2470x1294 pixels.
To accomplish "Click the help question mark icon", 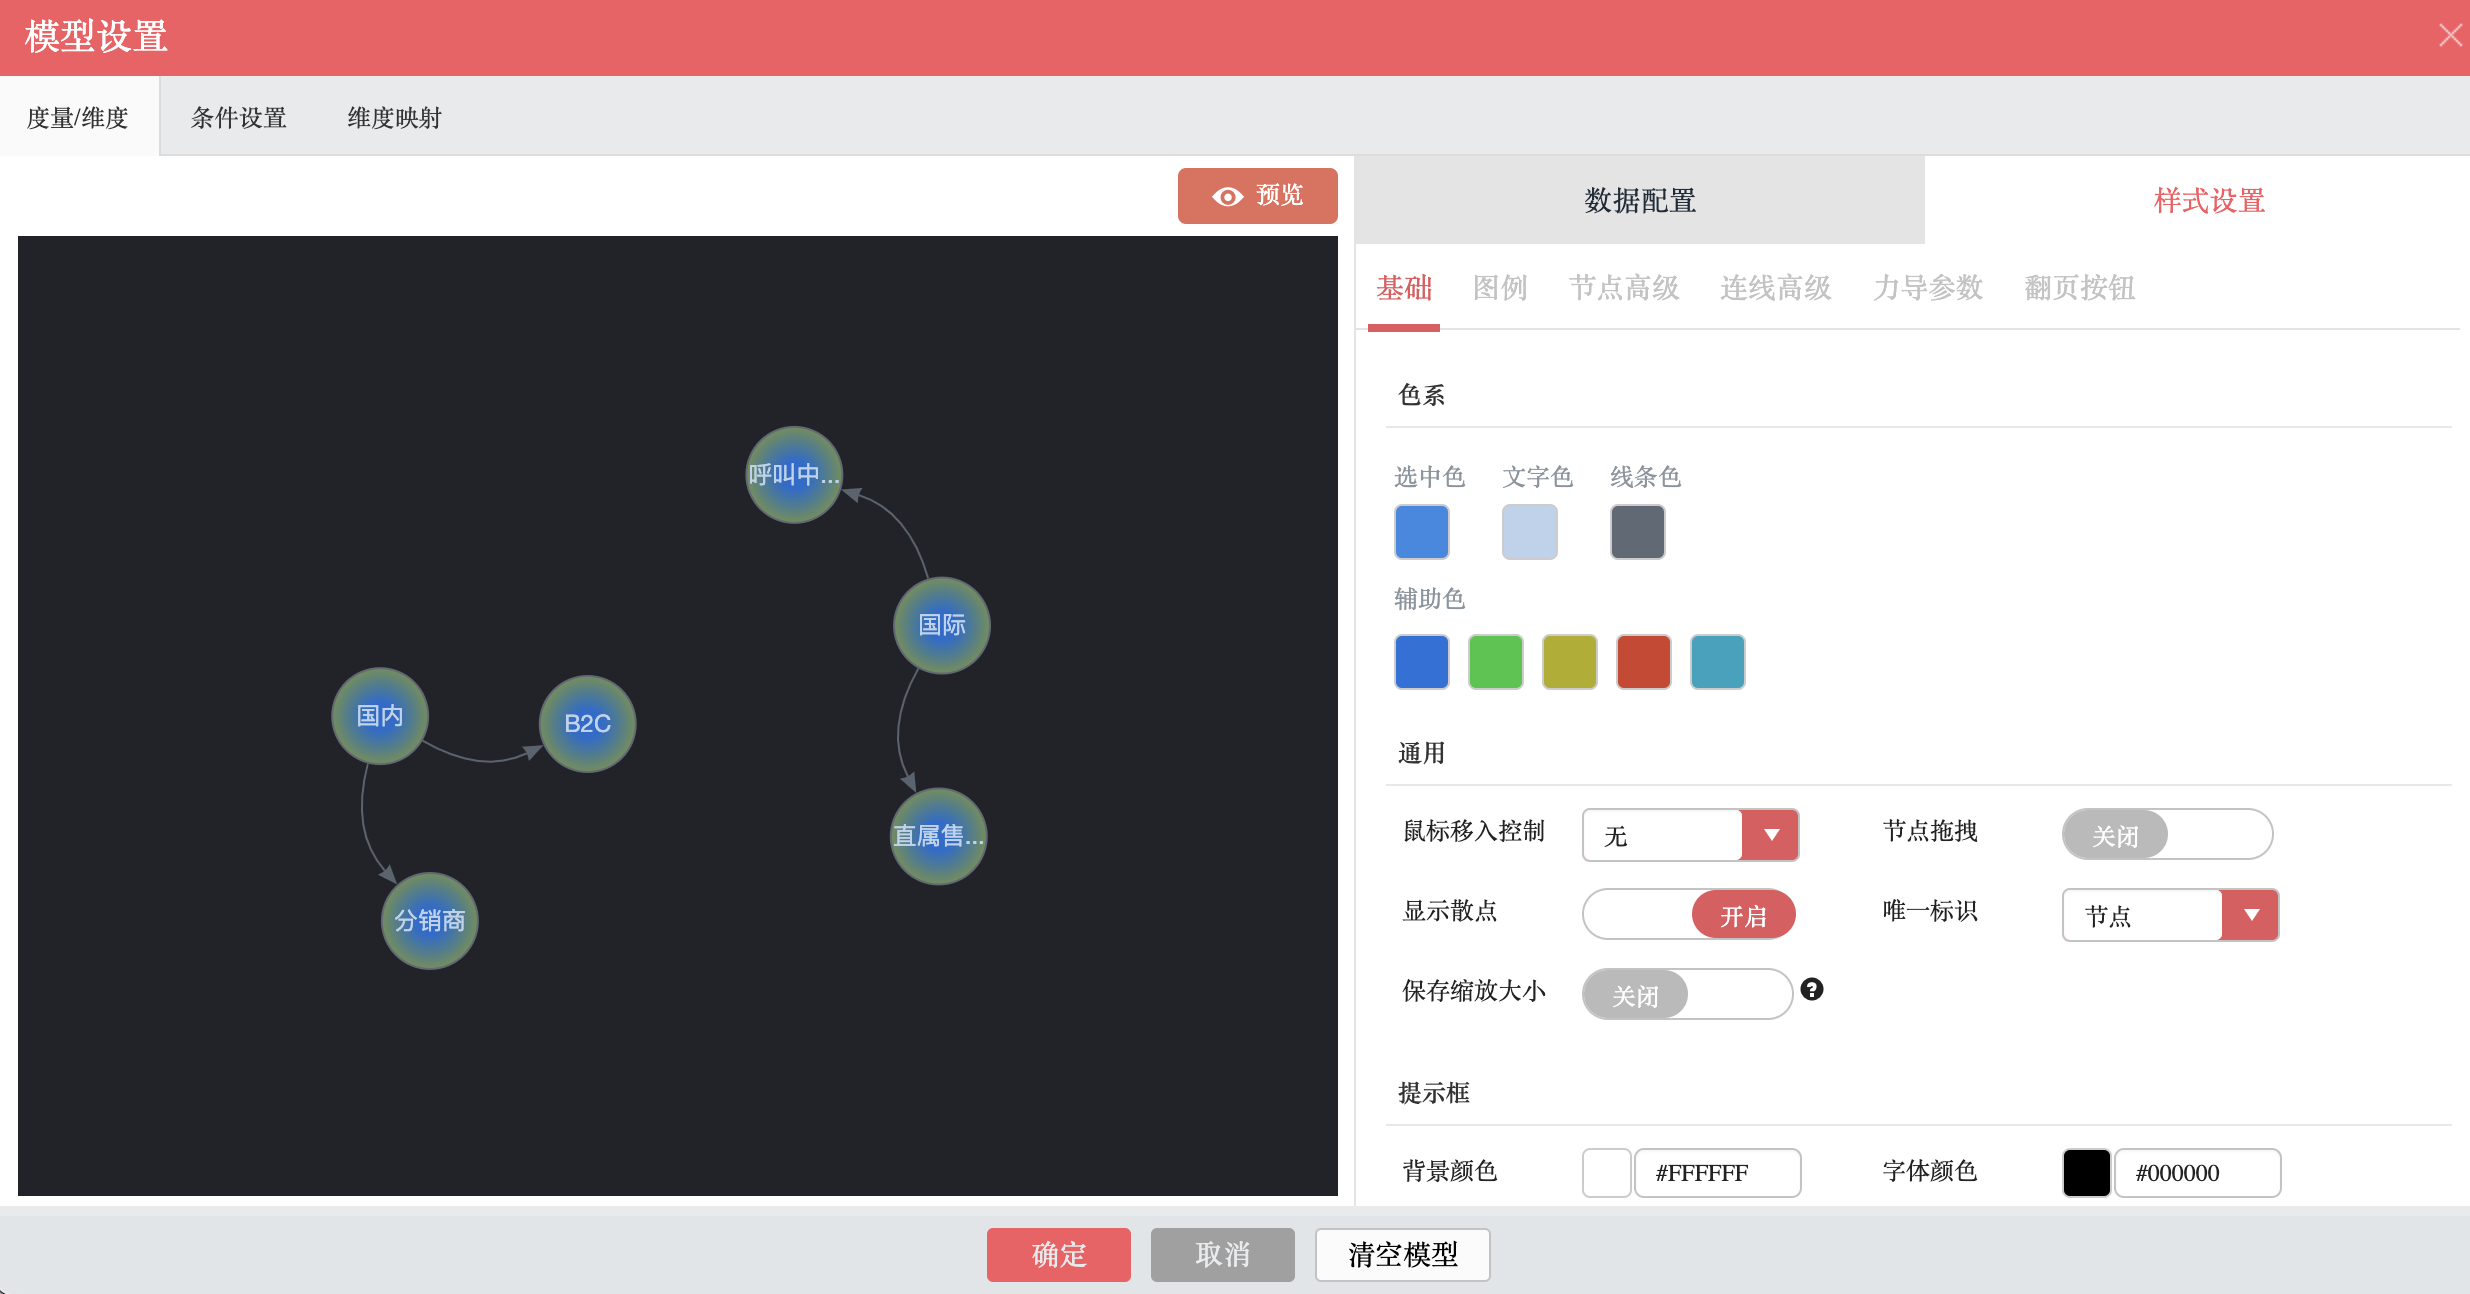I will pos(1811,989).
